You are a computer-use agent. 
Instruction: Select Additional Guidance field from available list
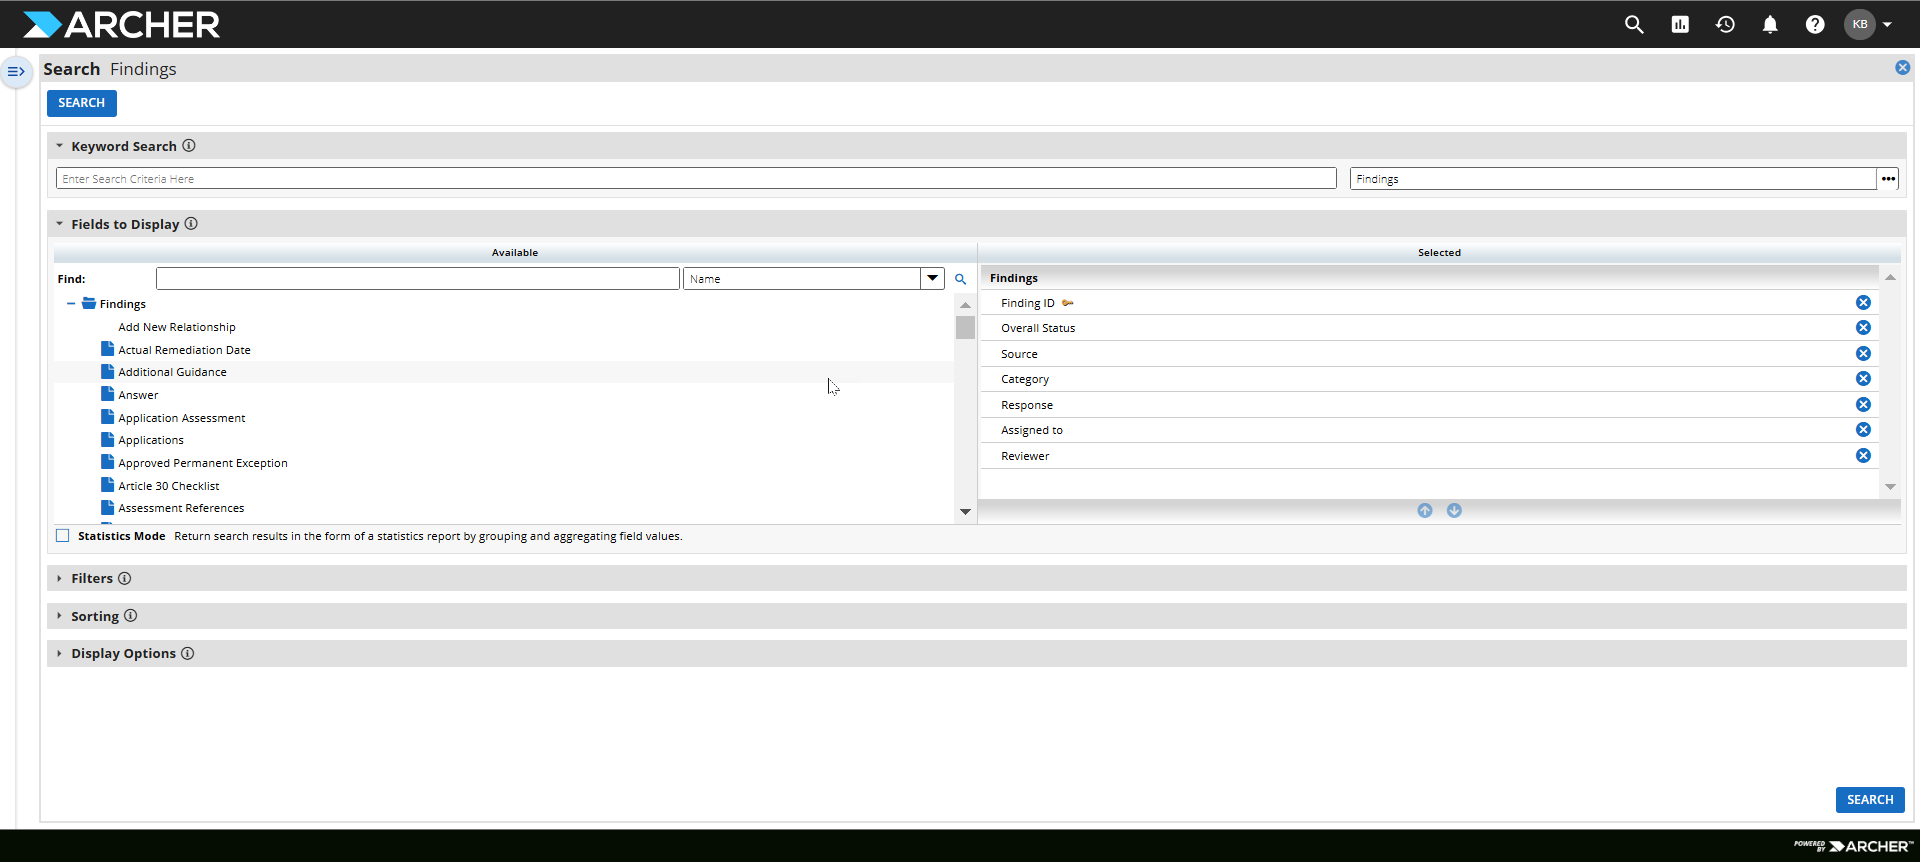tap(172, 372)
